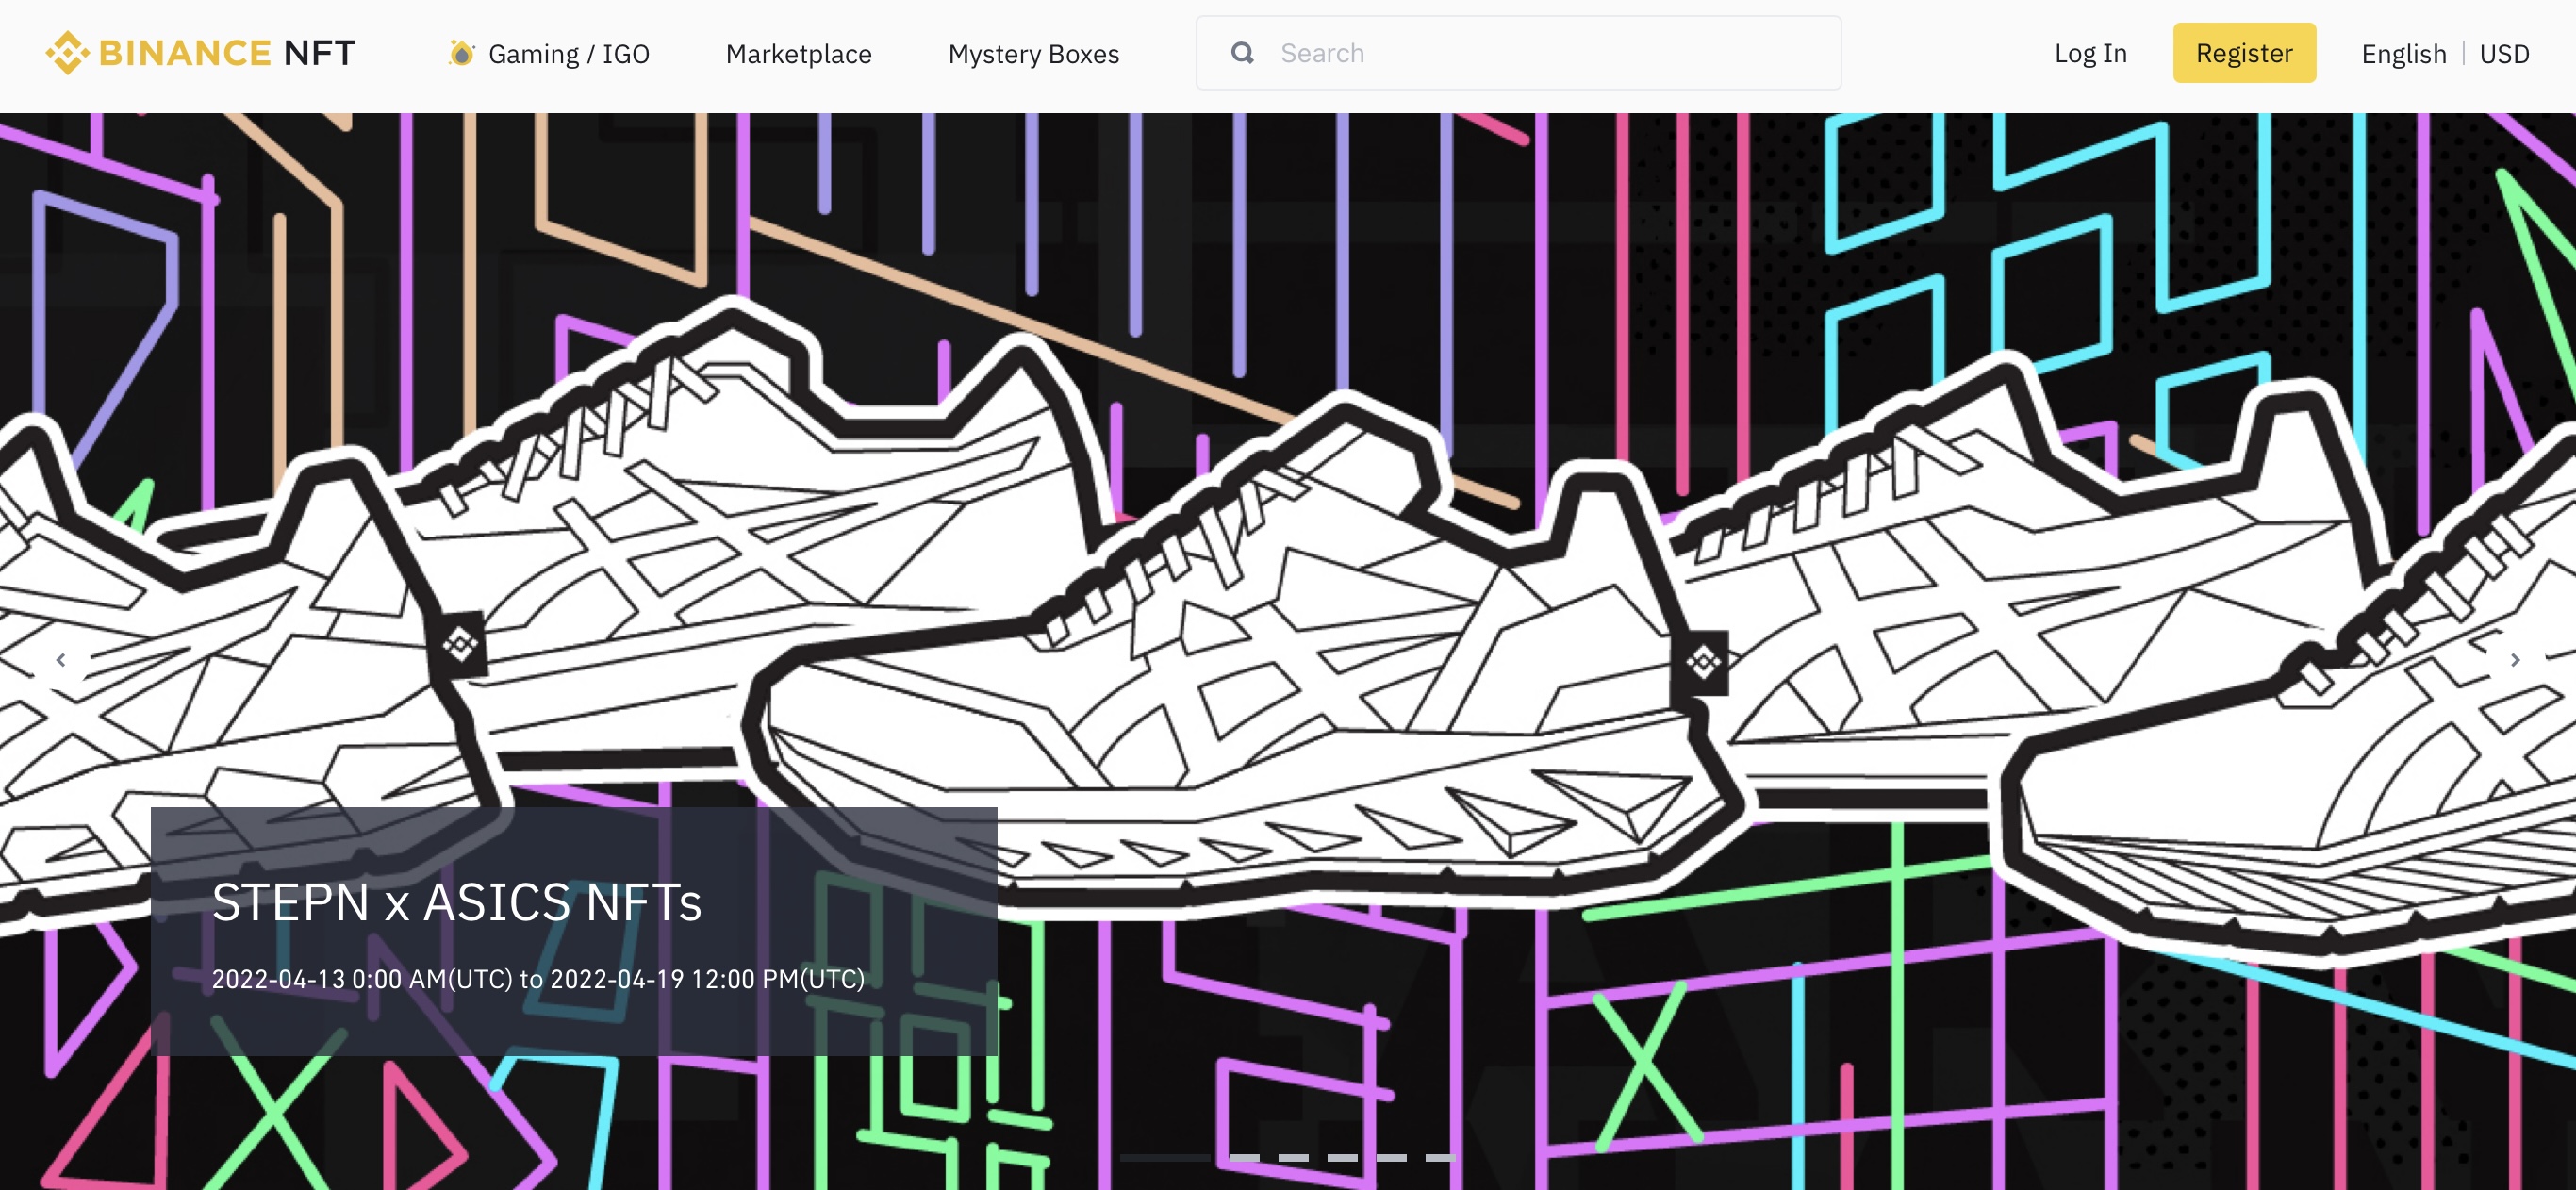Click the flame icon beside Gaming / IGO
This screenshot has width=2576, height=1190.
(461, 53)
